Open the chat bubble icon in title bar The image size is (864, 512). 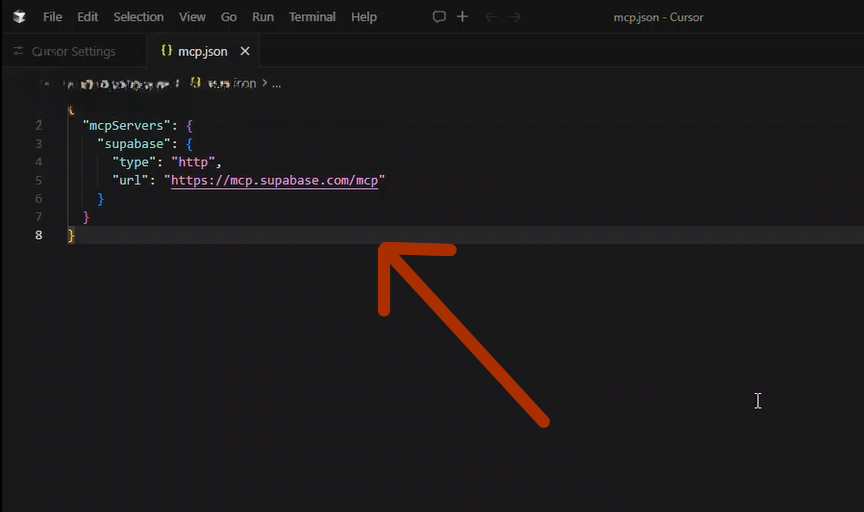pyautogui.click(x=439, y=17)
